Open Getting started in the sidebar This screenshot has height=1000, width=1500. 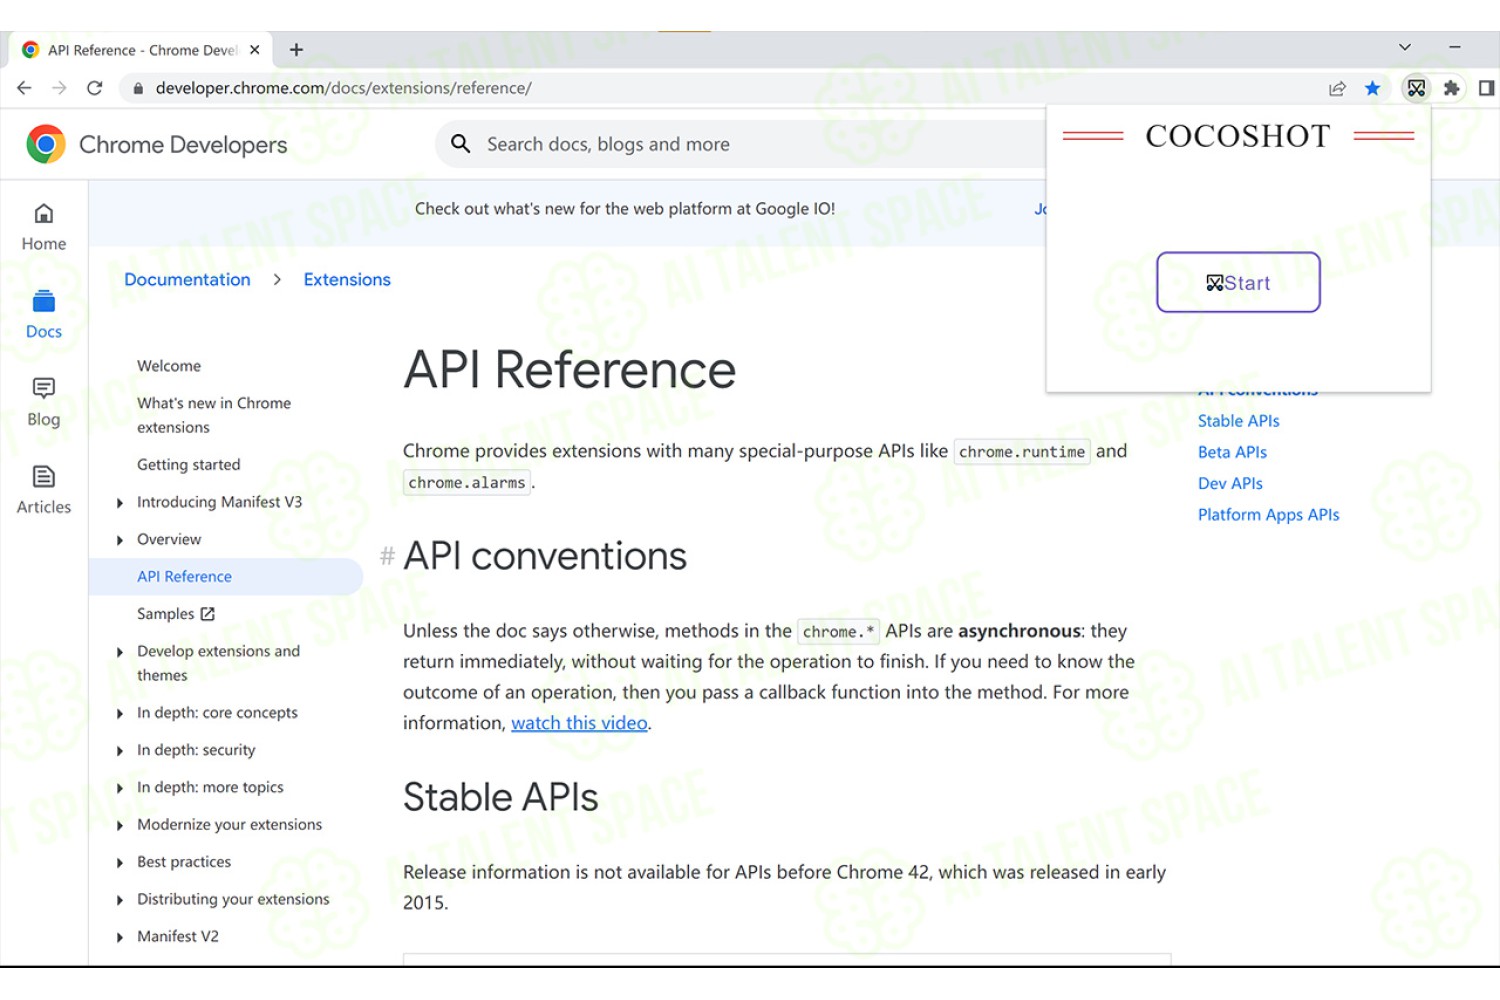(189, 465)
